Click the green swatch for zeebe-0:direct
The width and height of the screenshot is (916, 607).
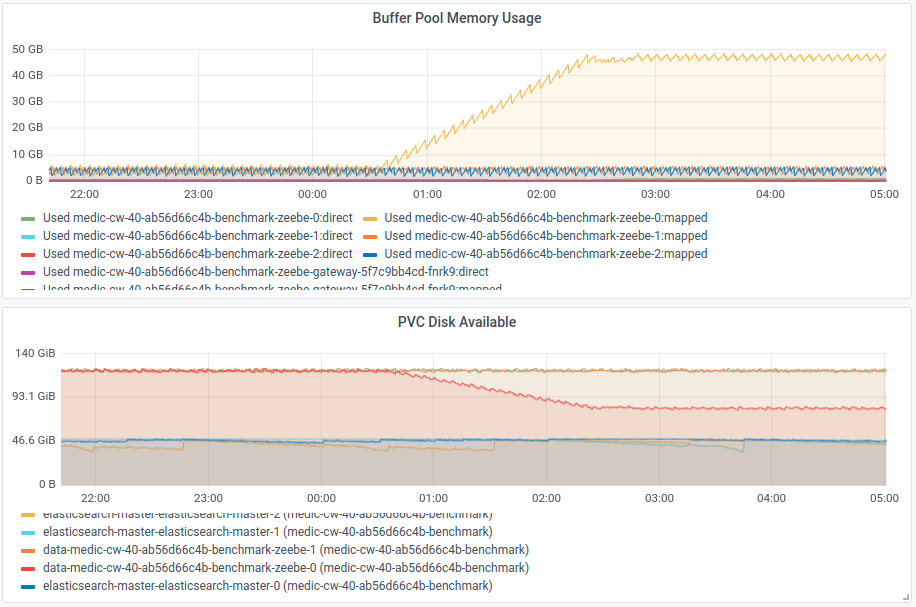point(28,219)
